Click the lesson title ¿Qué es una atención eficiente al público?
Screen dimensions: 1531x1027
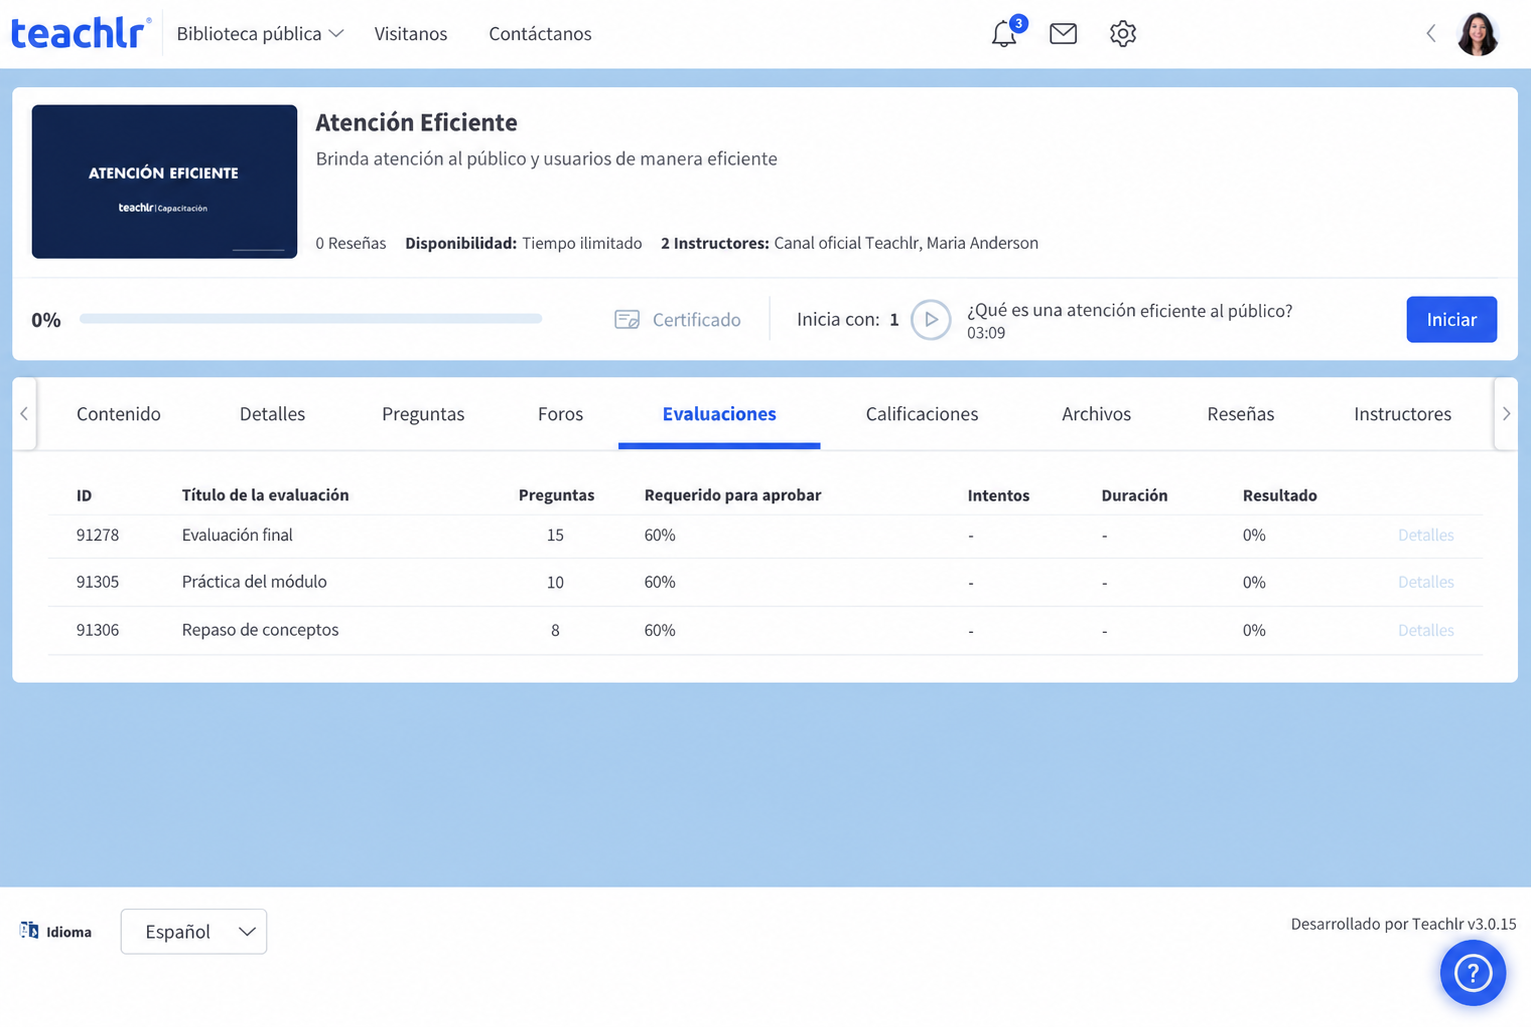point(1129,311)
